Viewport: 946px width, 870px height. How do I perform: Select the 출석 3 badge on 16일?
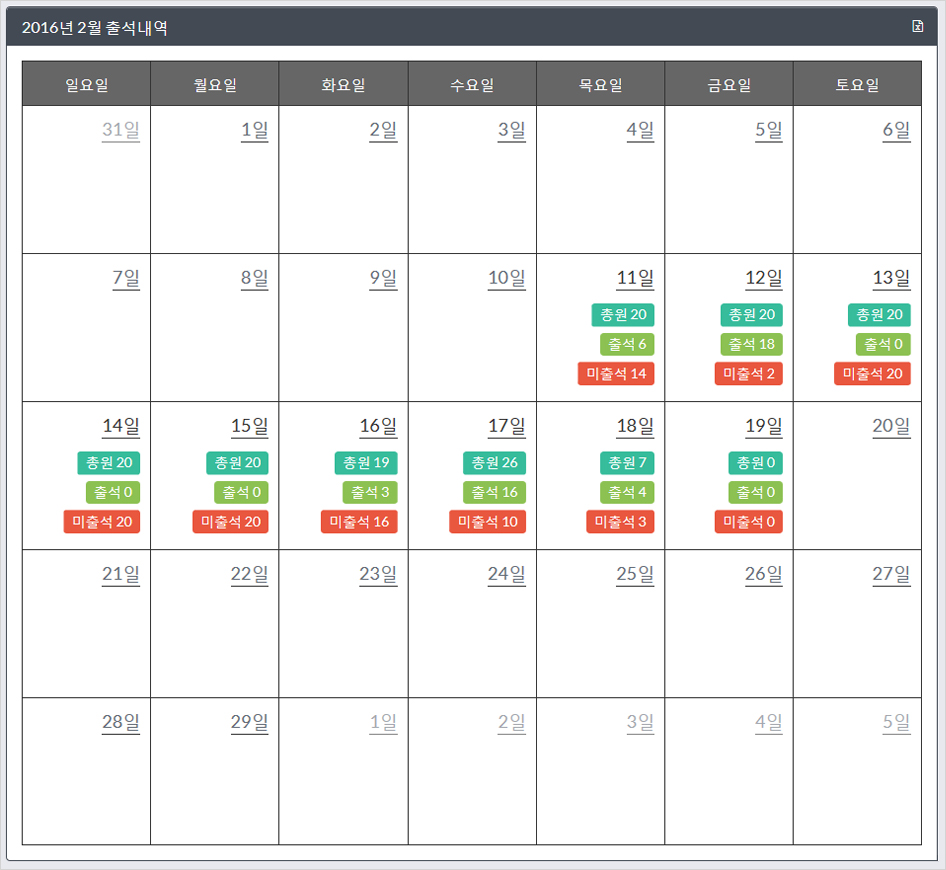tap(370, 492)
